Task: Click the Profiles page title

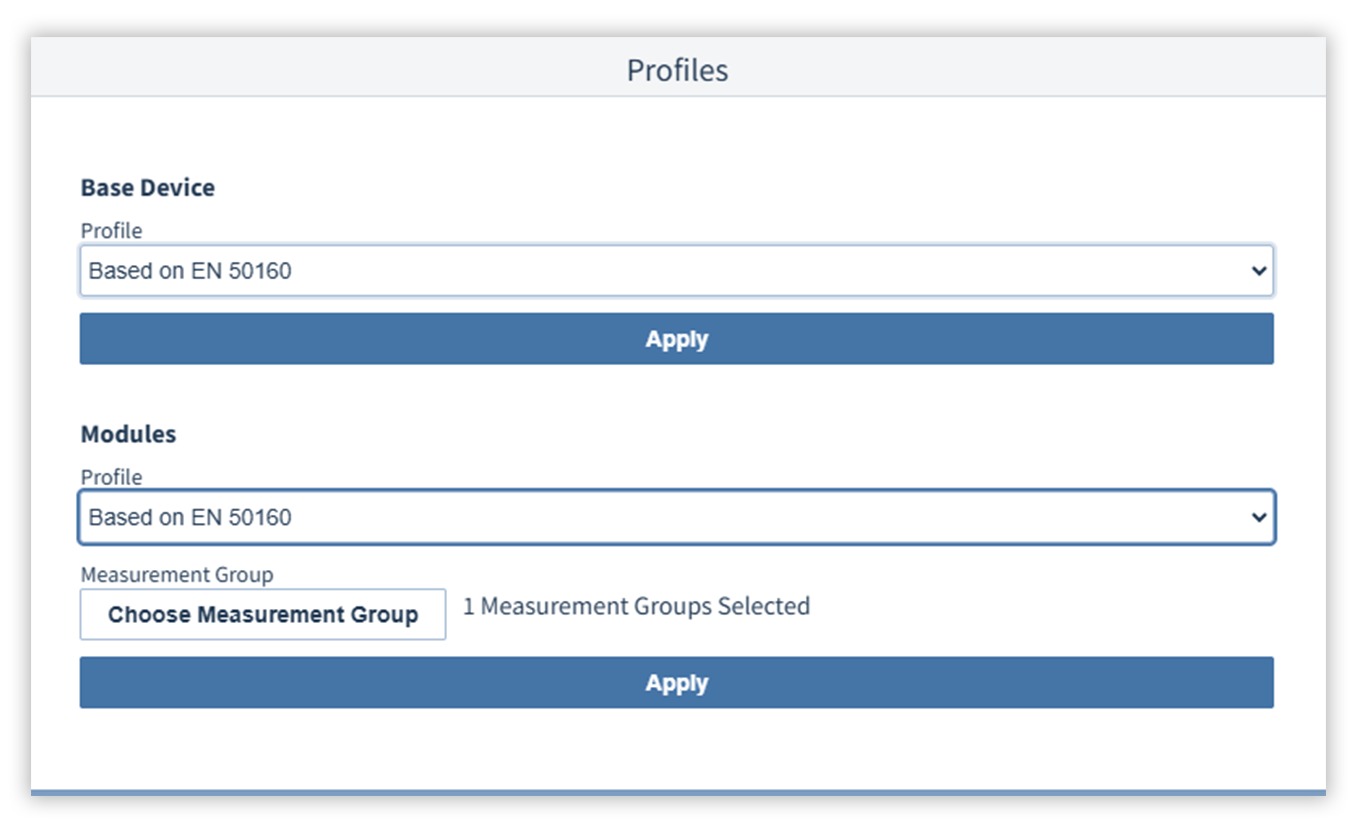Action: click(677, 70)
